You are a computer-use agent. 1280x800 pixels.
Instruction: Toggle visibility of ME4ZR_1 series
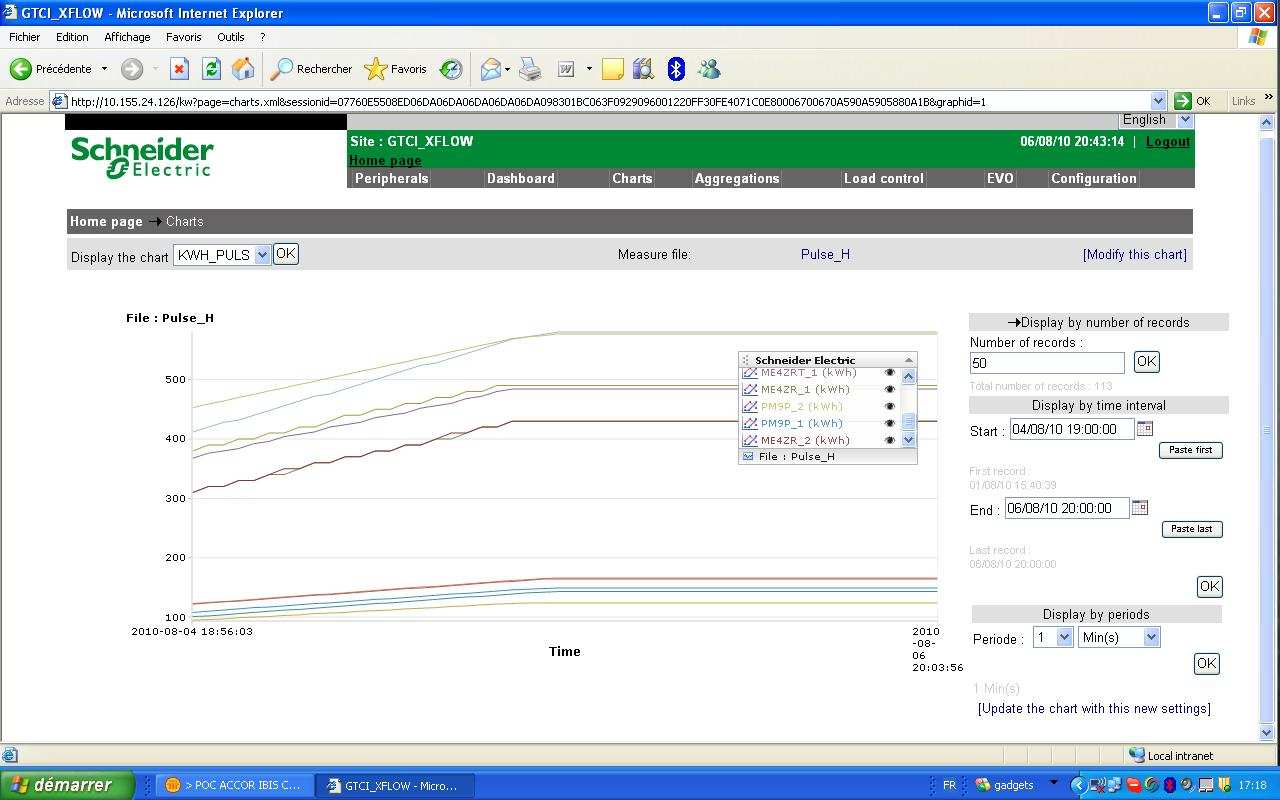(889, 390)
